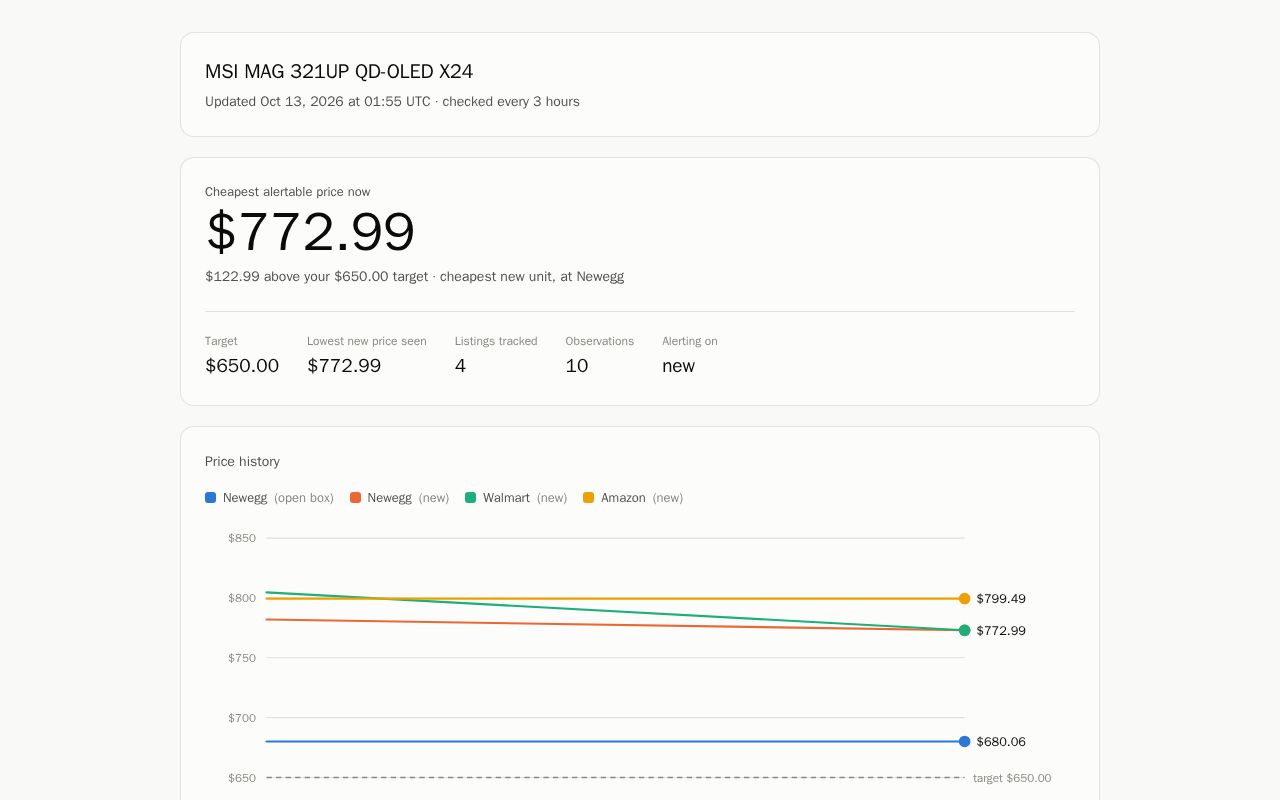Click the blue Newegg open box legend swatch

pos(210,498)
